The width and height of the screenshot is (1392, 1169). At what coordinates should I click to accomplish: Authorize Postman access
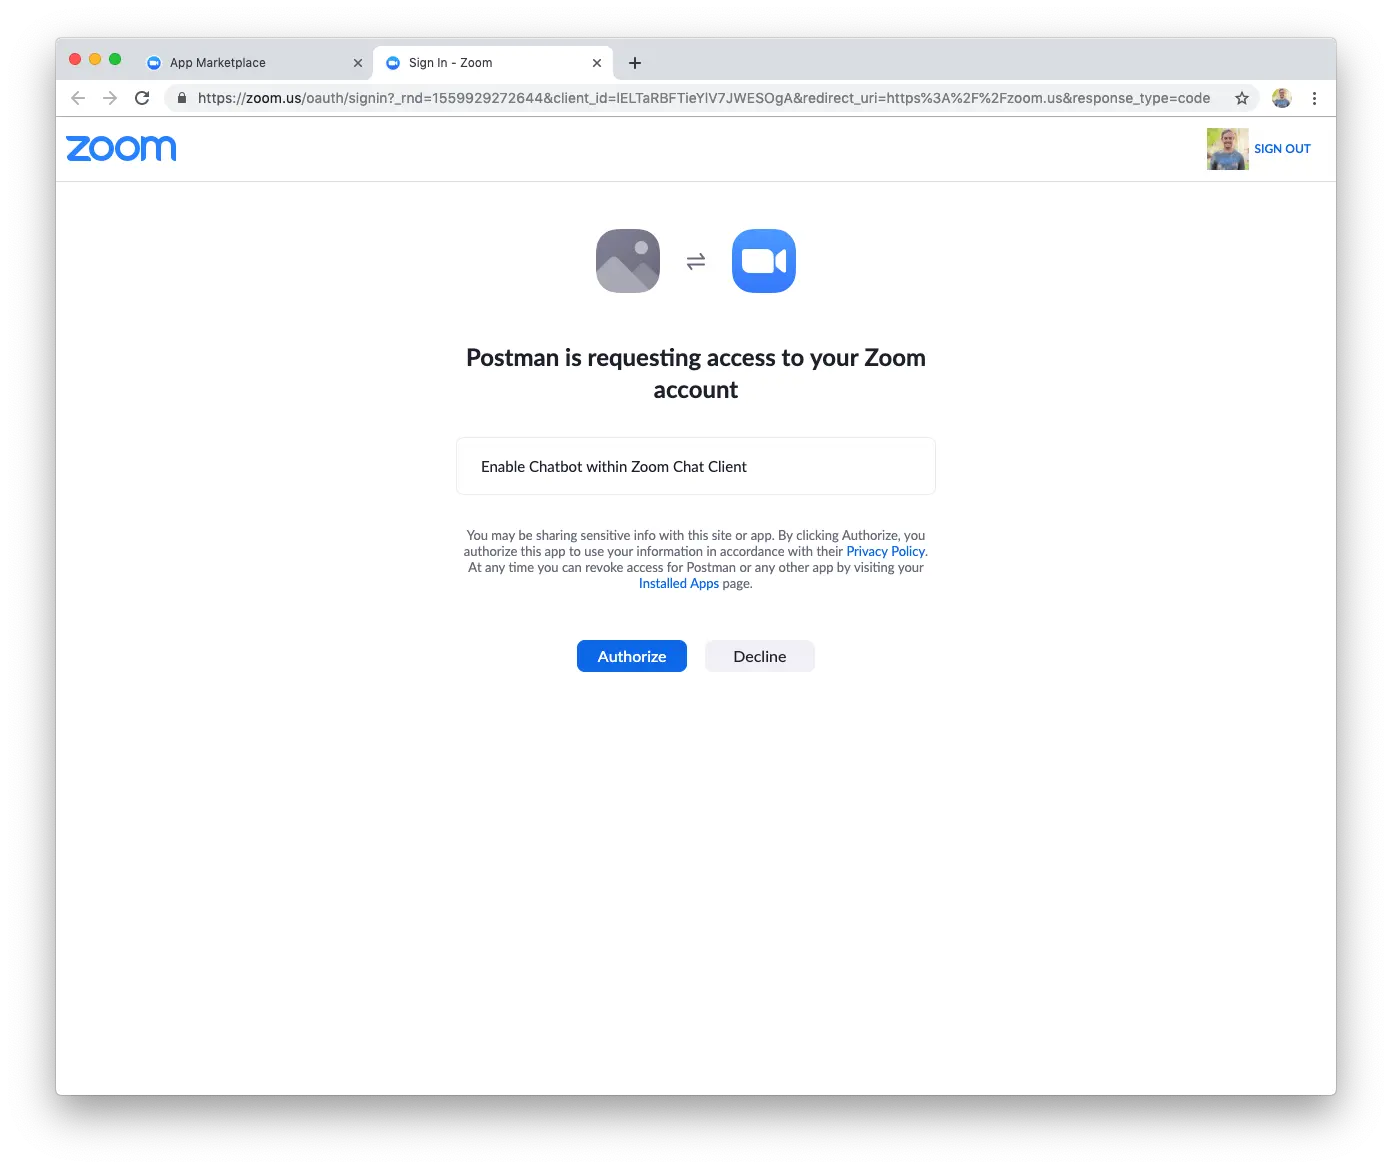tap(632, 656)
